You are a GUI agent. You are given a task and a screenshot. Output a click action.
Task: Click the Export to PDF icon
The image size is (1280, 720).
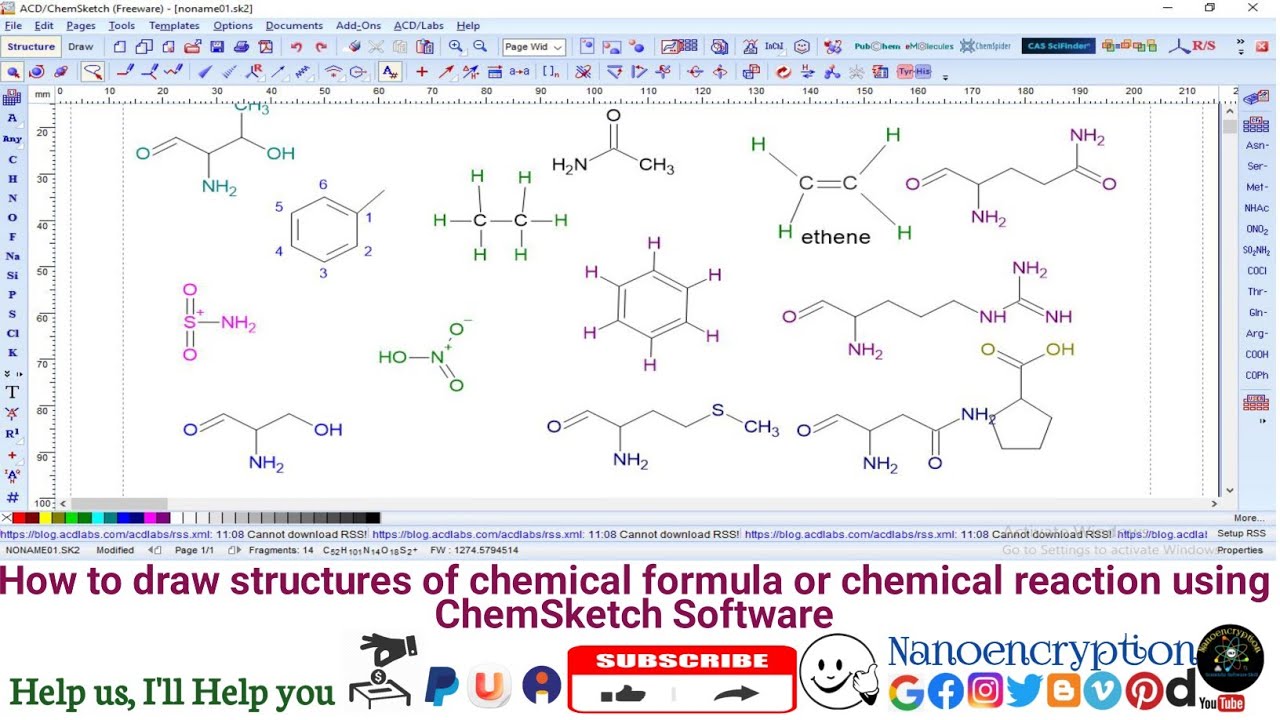tap(265, 47)
